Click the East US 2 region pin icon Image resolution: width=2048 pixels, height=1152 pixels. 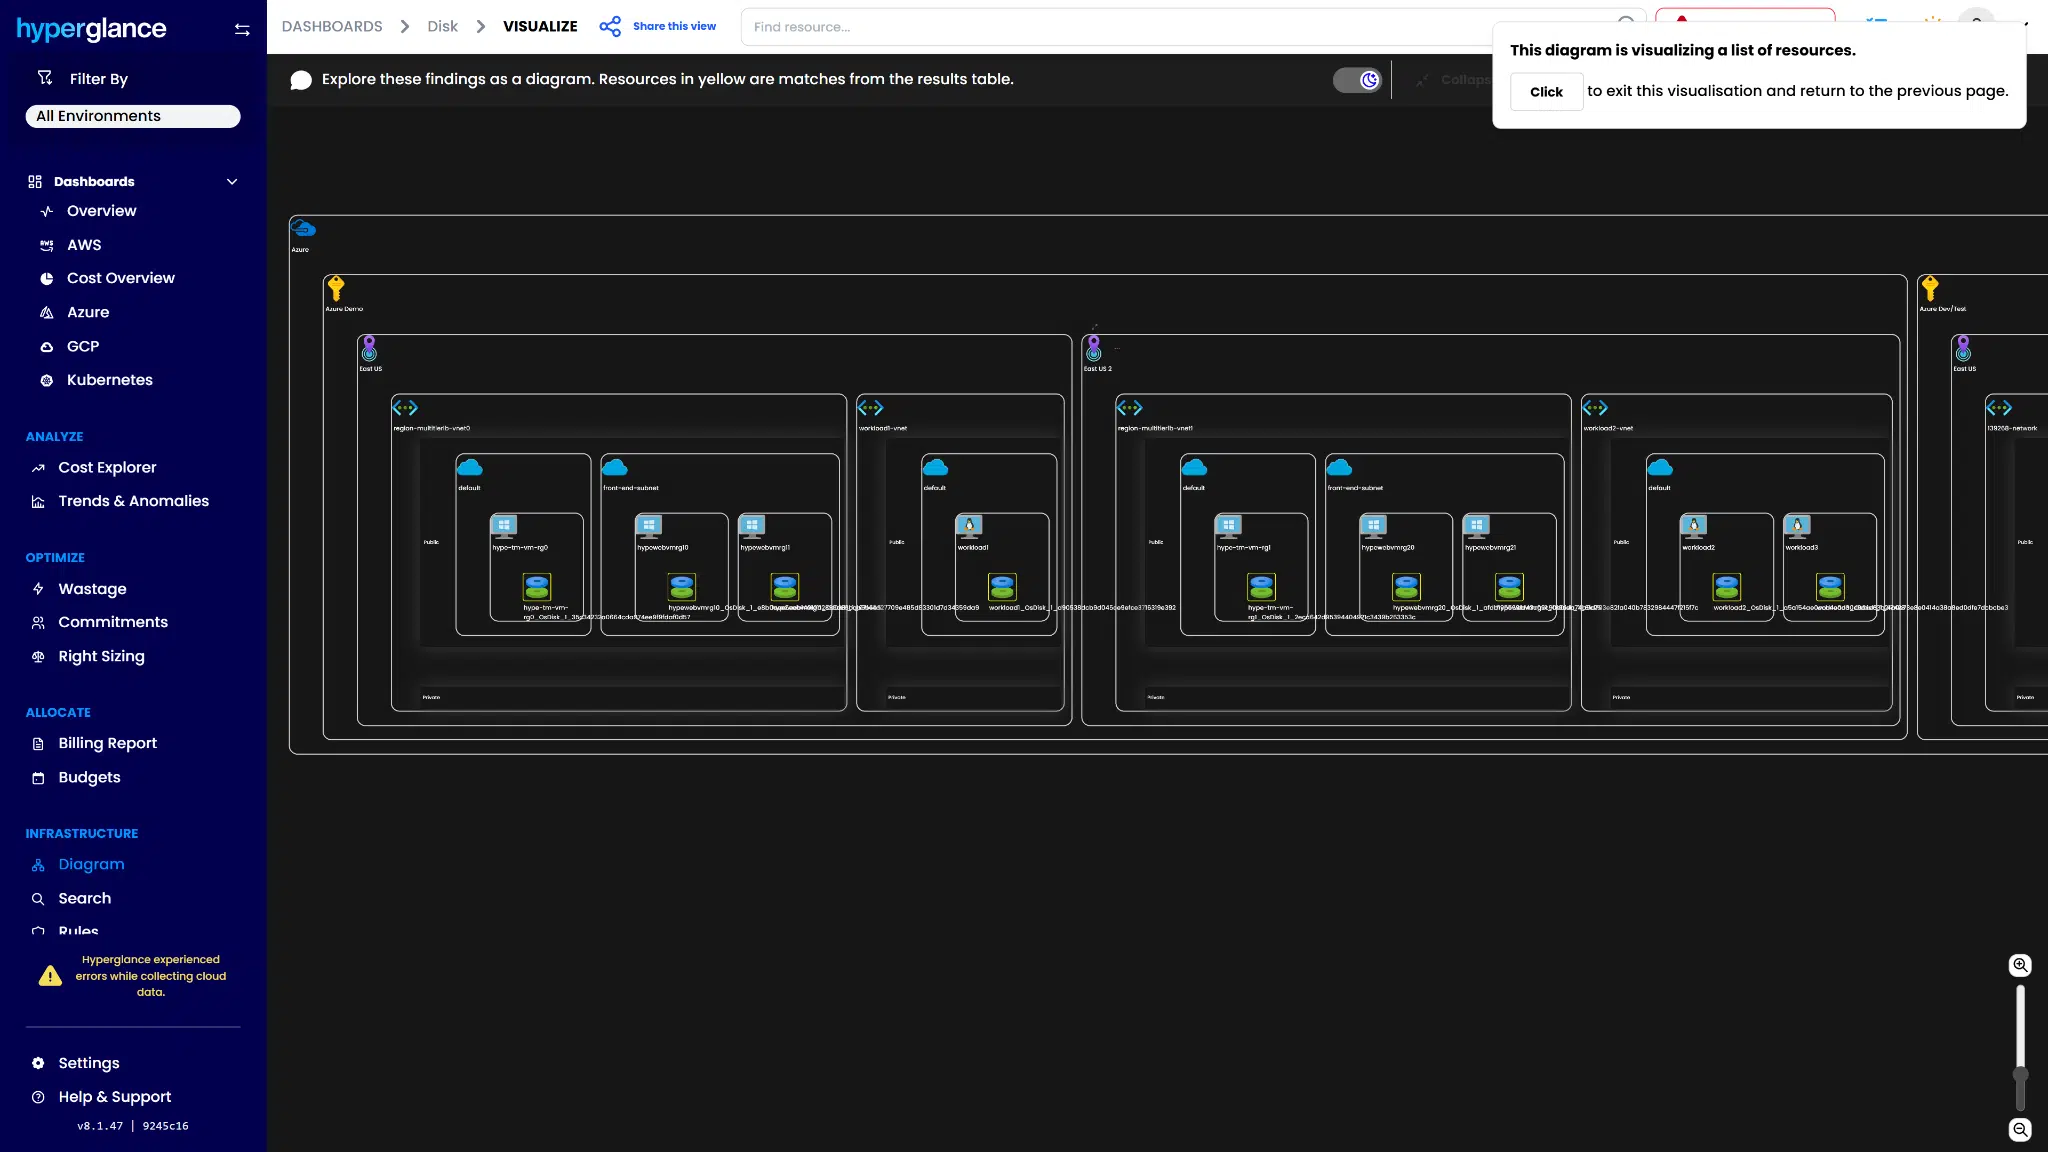[1094, 348]
